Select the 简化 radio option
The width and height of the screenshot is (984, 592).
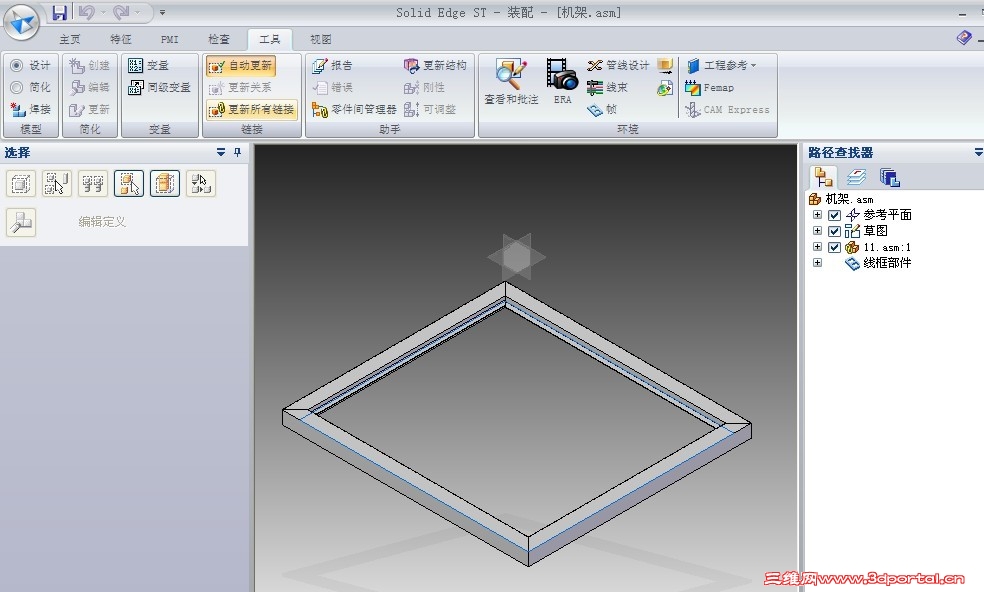(x=30, y=87)
